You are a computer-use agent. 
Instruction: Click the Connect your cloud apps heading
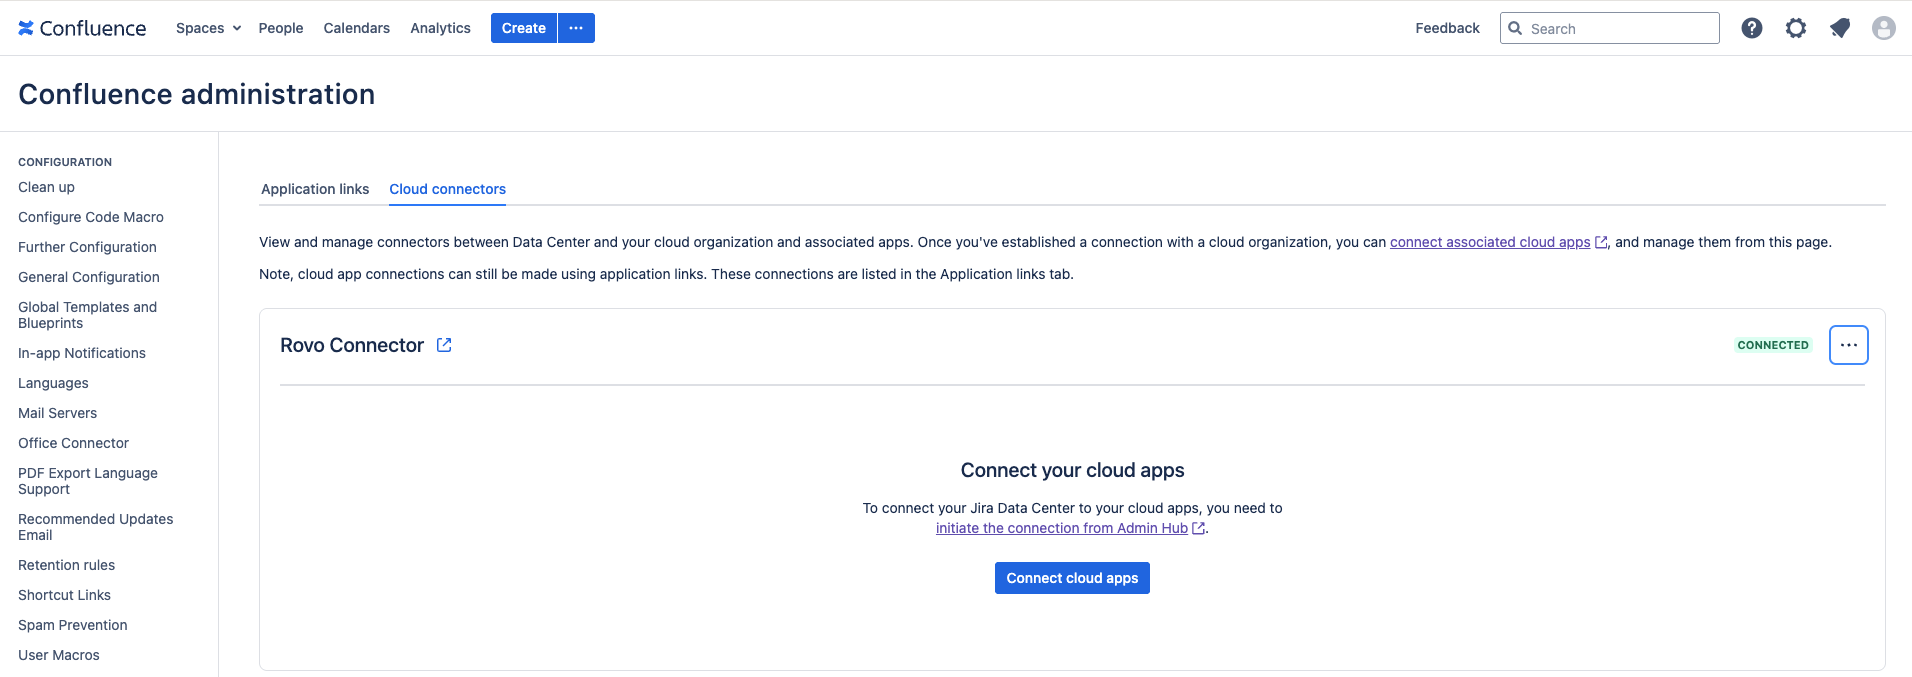pos(1072,470)
